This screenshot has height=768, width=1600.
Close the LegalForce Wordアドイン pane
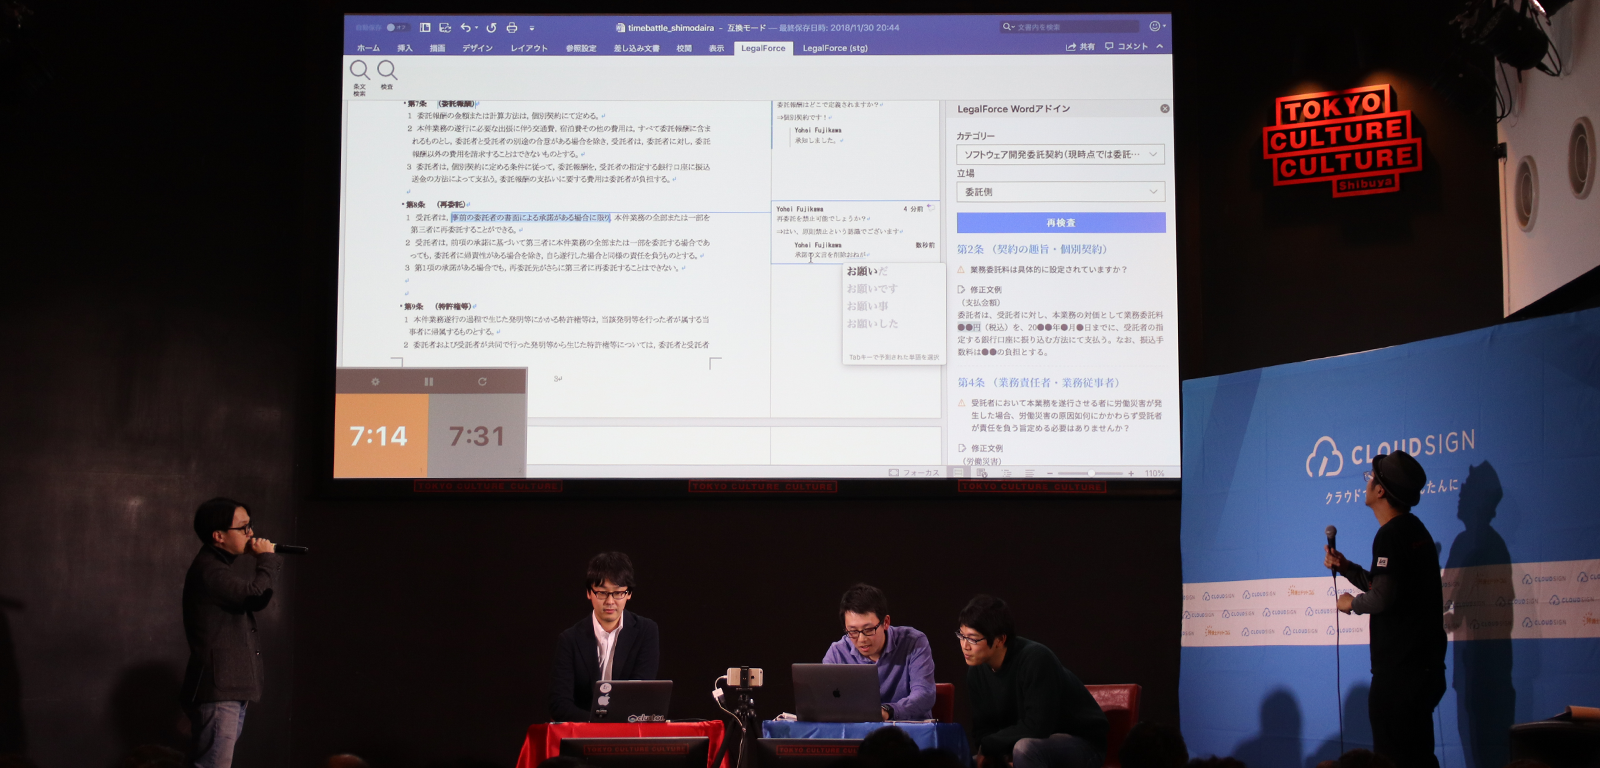coord(1164,109)
